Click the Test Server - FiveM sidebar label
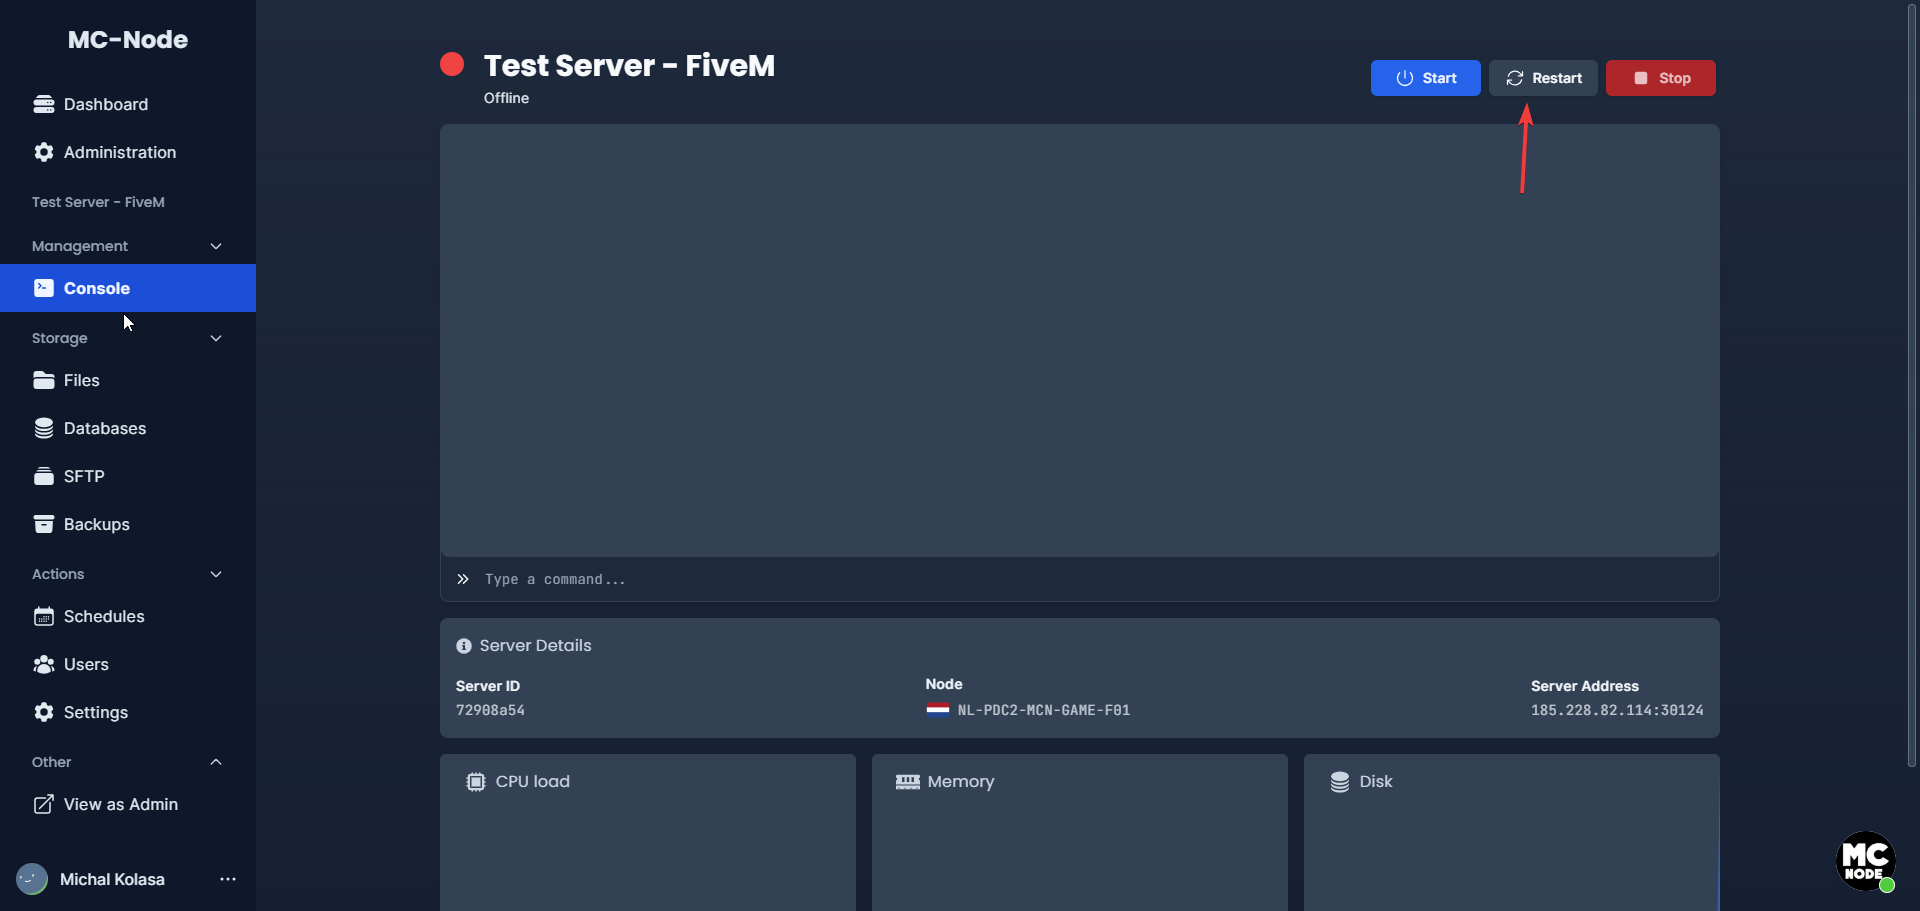Image resolution: width=1920 pixels, height=911 pixels. [x=98, y=202]
